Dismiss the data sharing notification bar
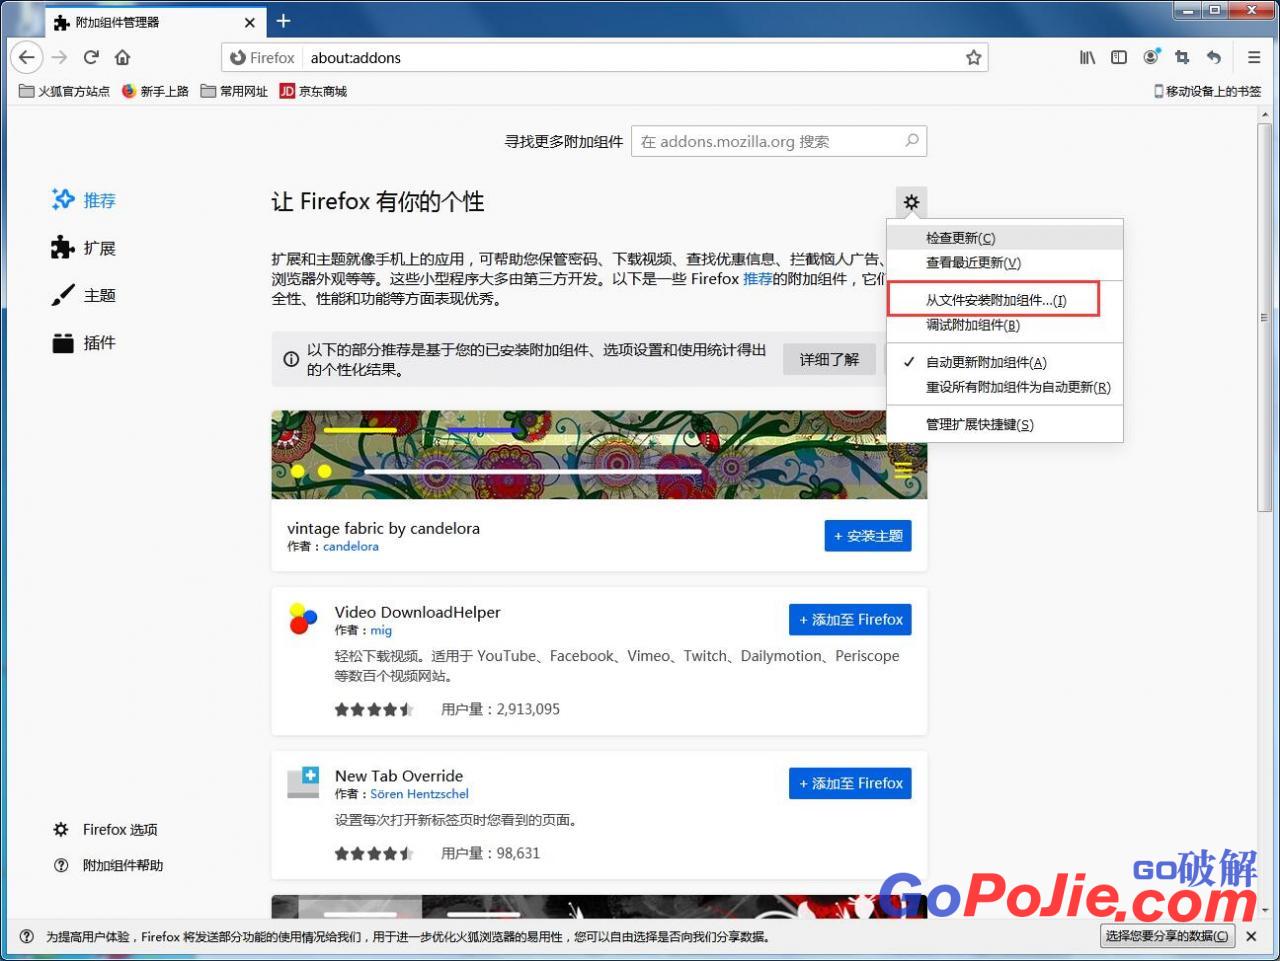Screen dimensions: 1280x961 tap(1251, 936)
